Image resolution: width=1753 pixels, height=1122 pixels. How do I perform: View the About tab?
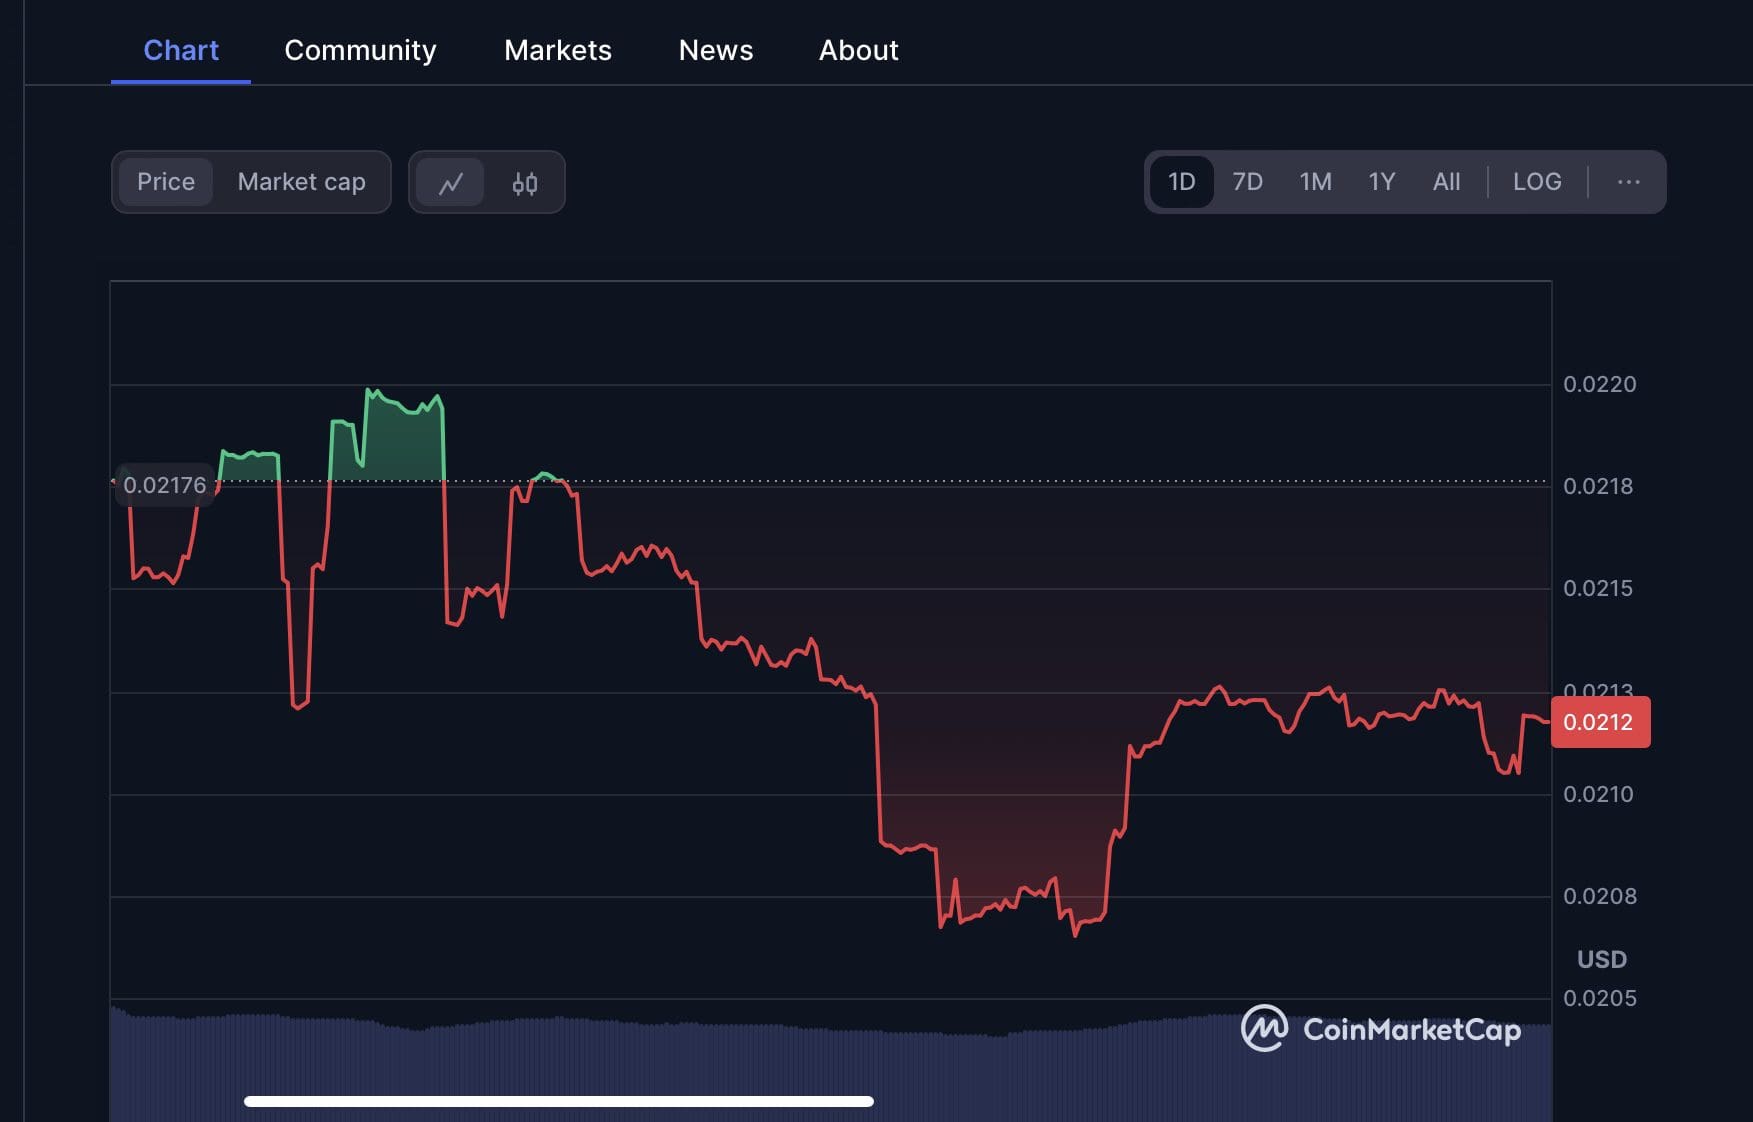858,50
